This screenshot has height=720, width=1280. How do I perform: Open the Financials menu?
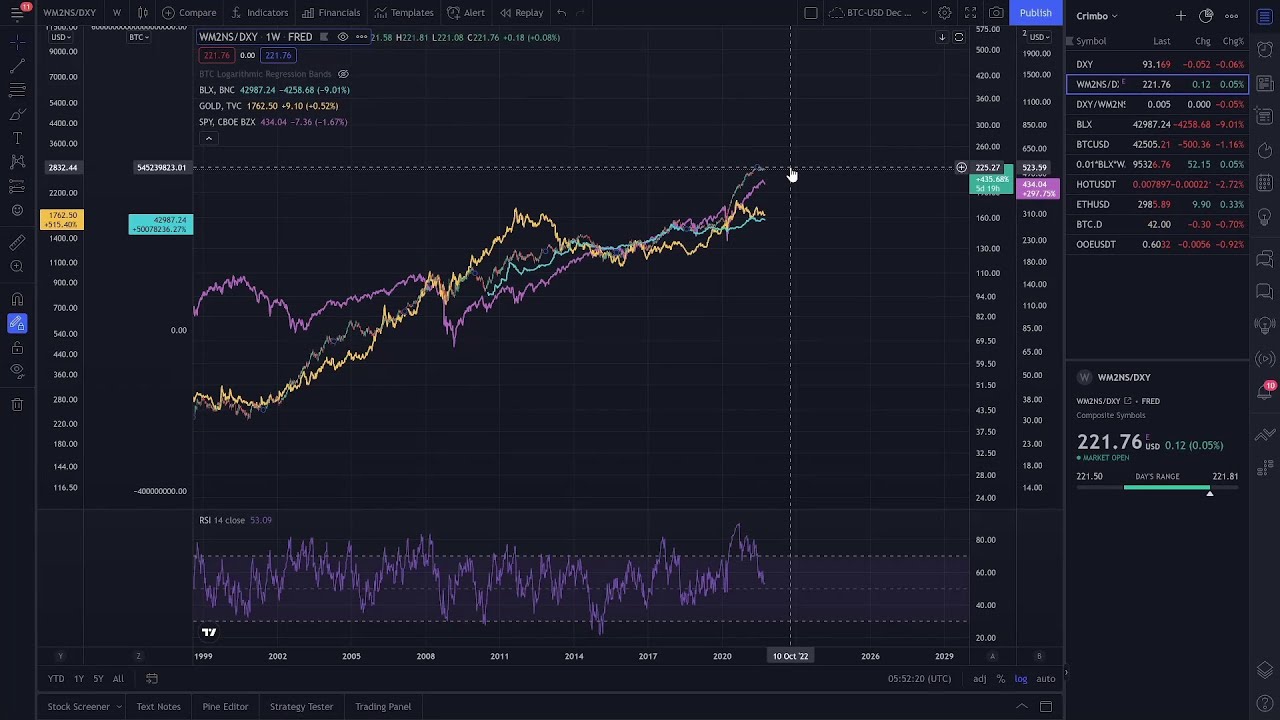[x=331, y=12]
